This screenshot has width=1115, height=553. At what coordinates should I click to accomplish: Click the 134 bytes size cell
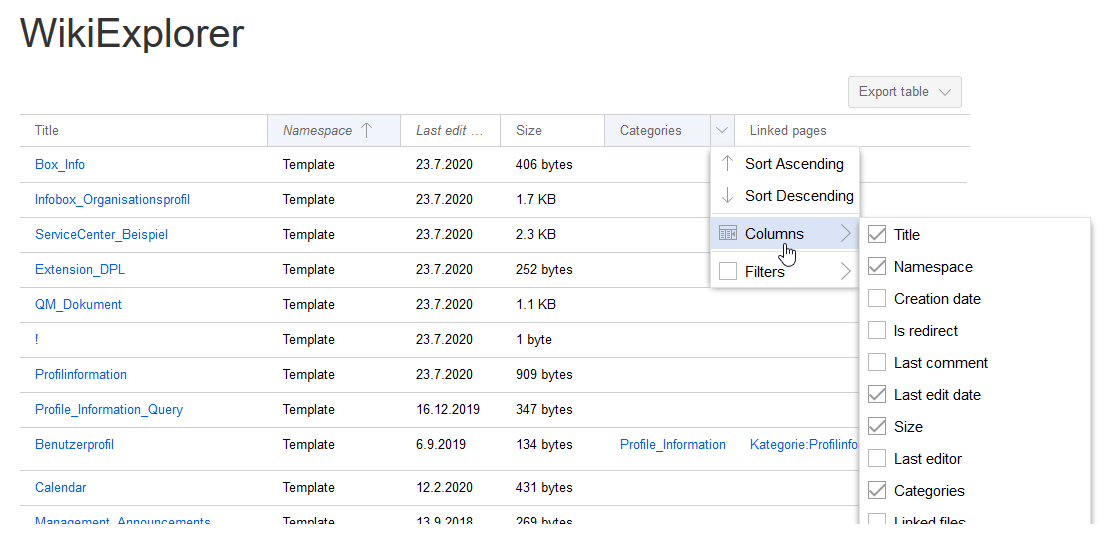544,444
